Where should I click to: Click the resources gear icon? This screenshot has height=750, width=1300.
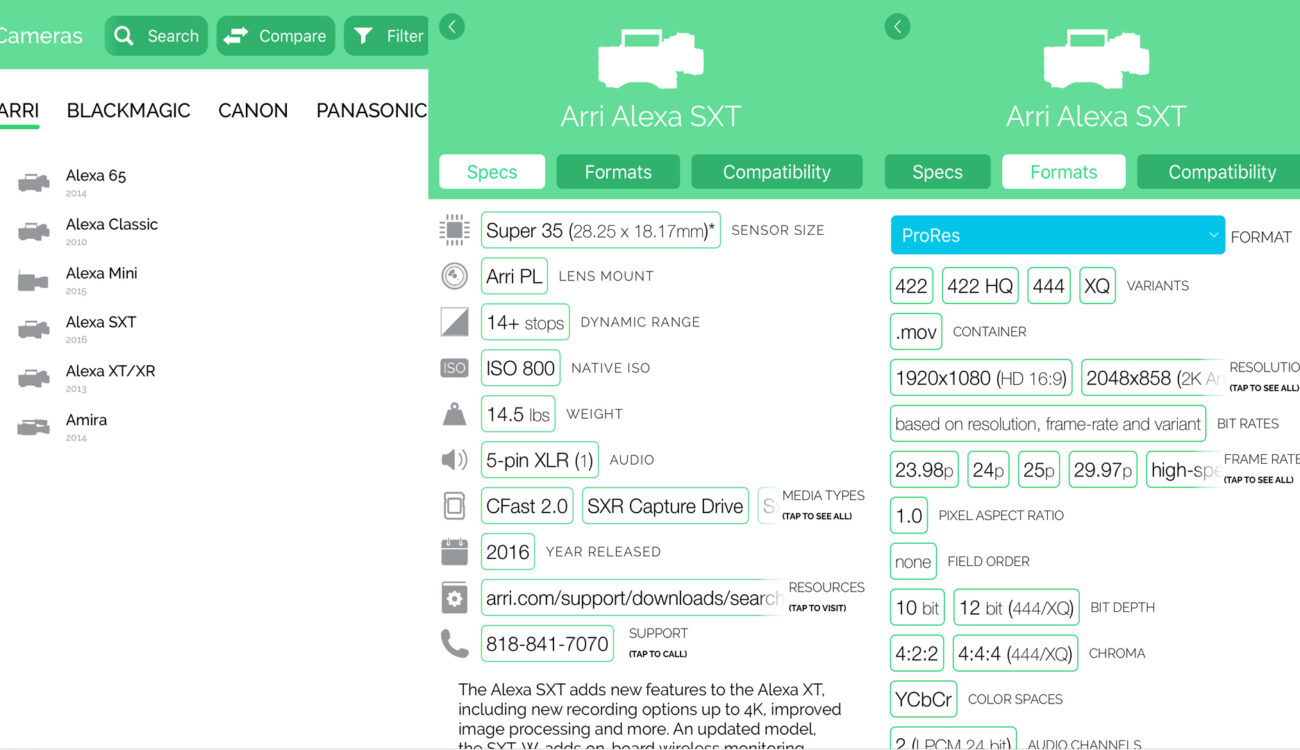point(454,598)
